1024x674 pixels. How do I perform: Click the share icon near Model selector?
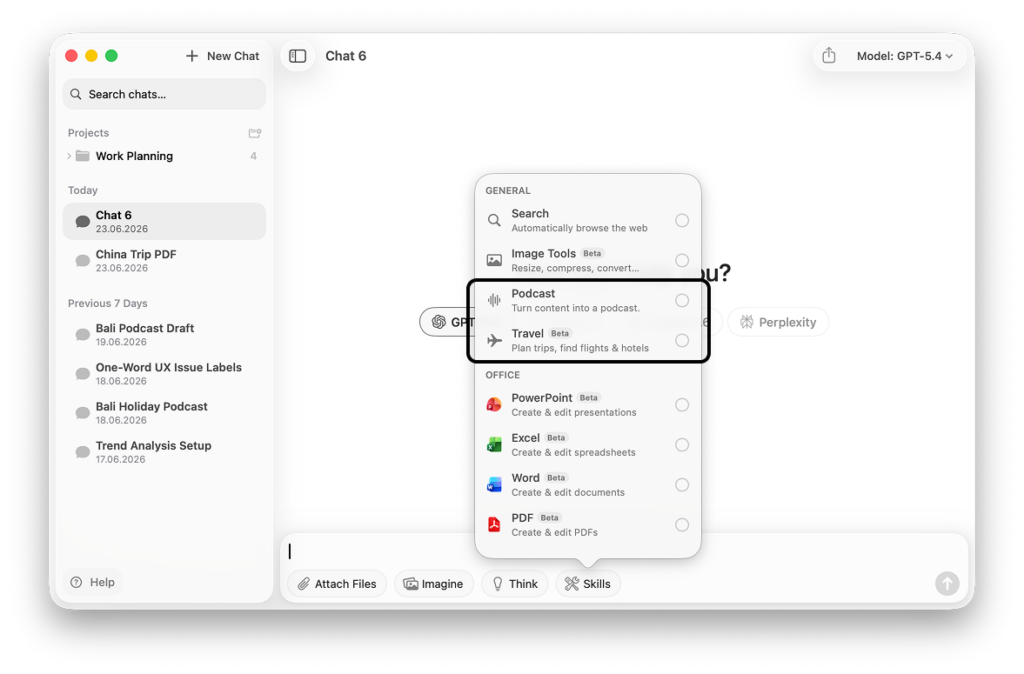click(x=829, y=56)
